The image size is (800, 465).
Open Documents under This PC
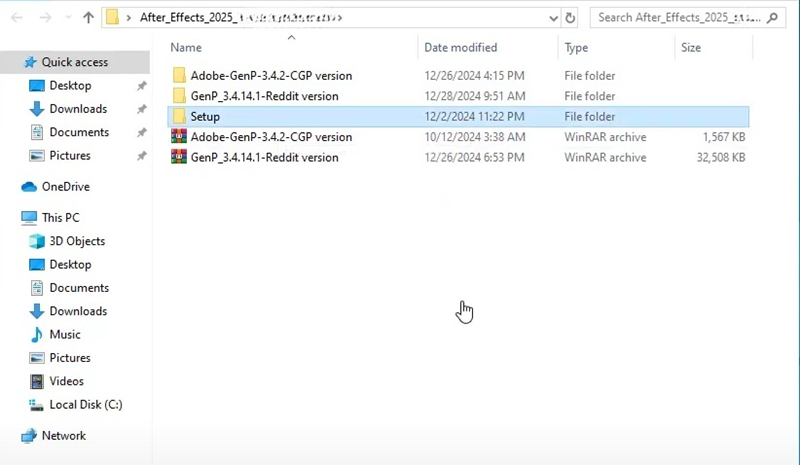79,288
